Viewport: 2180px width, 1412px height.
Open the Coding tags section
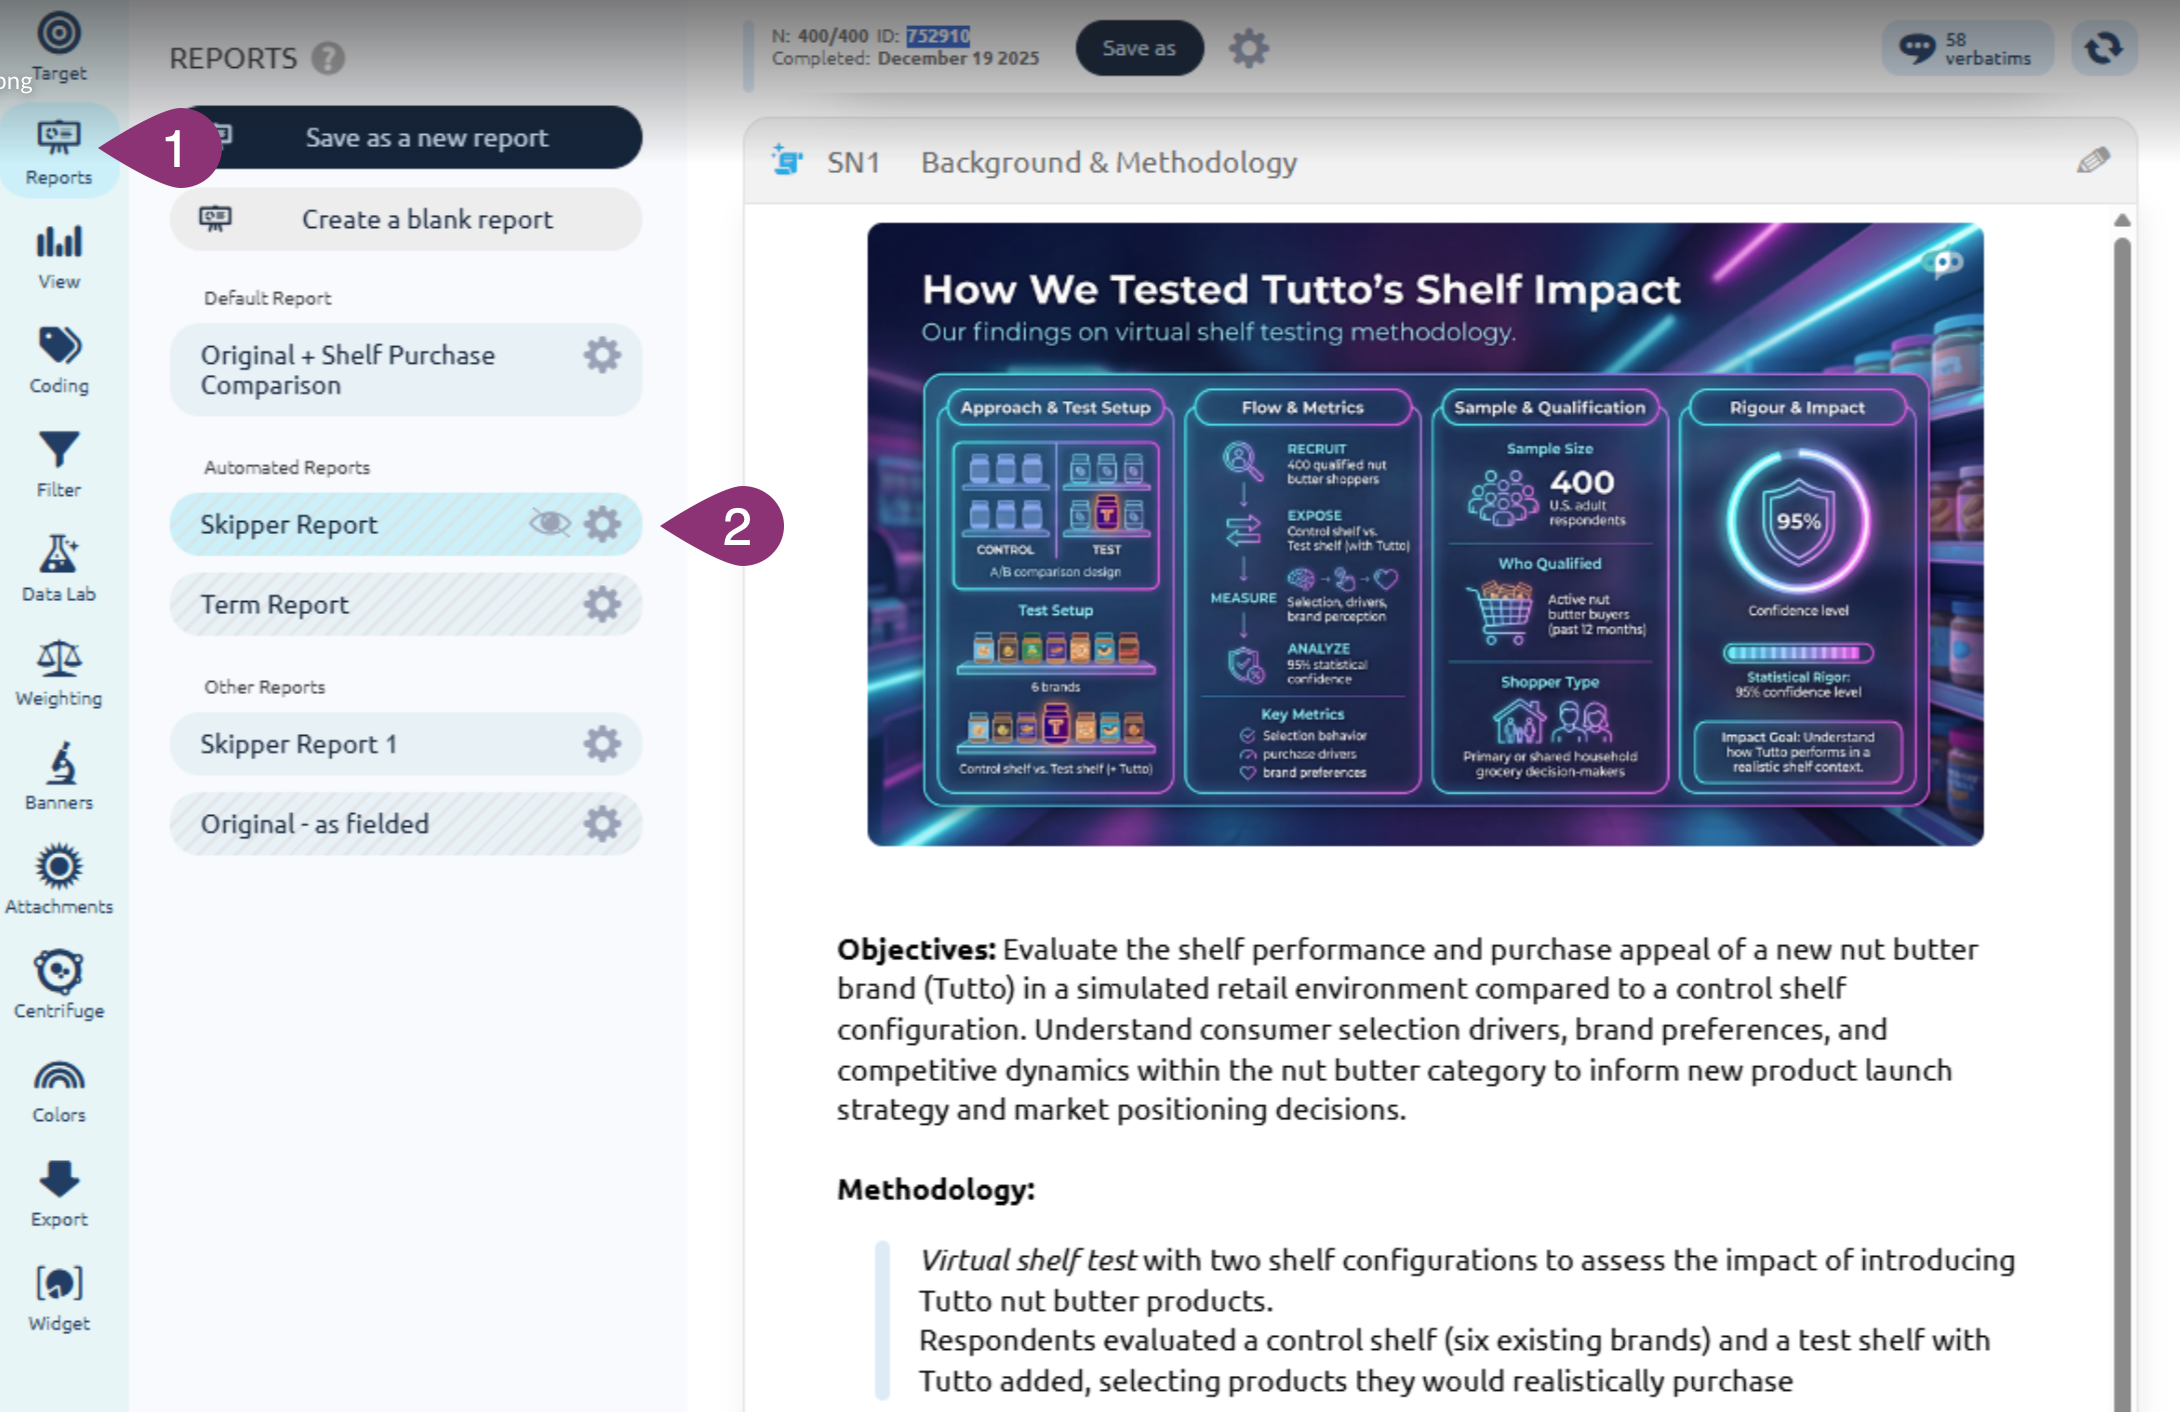pos(59,360)
